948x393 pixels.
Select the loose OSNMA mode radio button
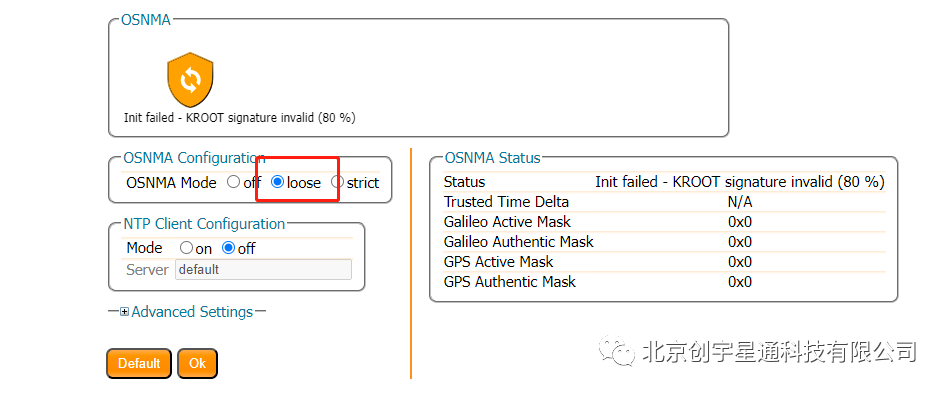click(x=278, y=182)
